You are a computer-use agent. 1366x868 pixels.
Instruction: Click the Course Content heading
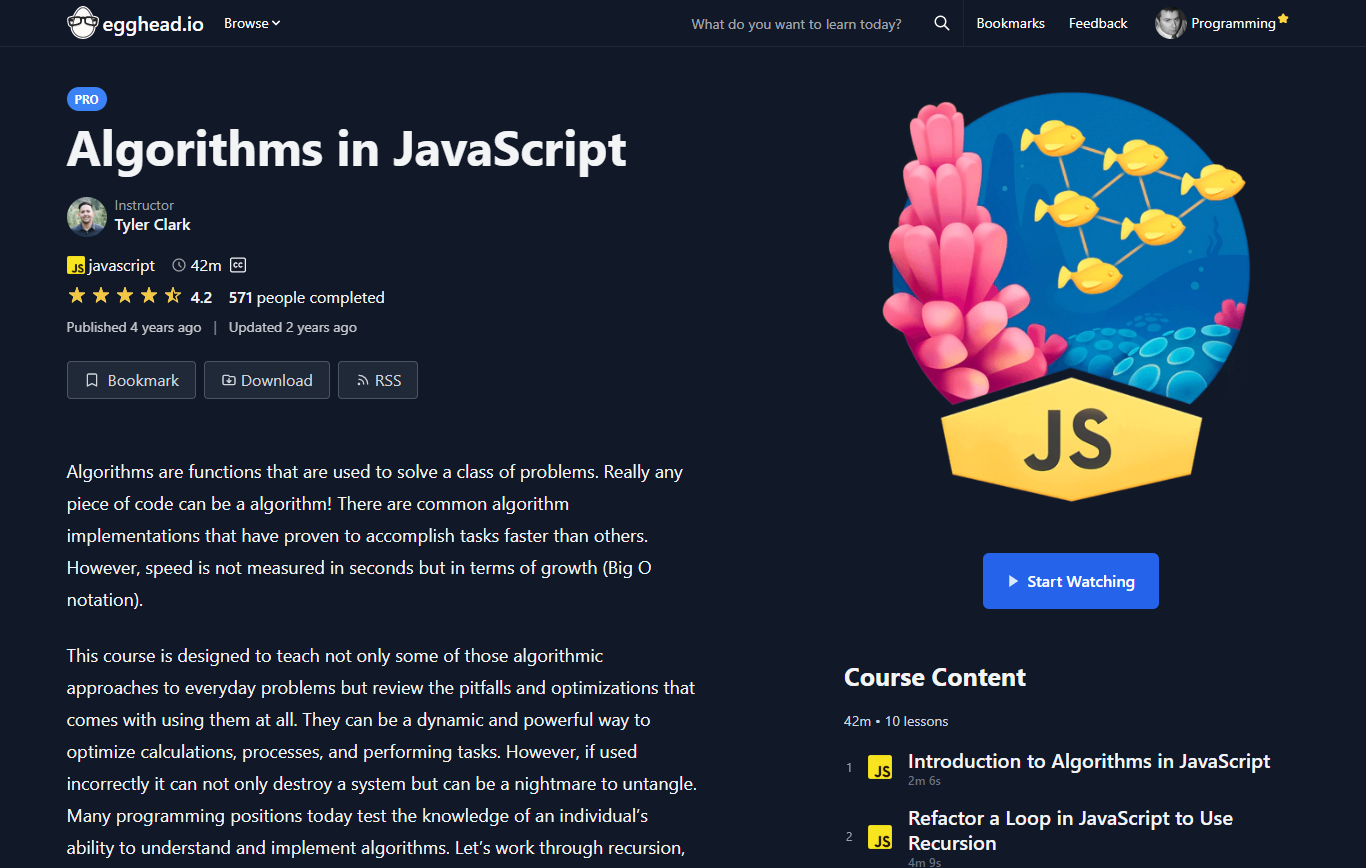coord(935,677)
